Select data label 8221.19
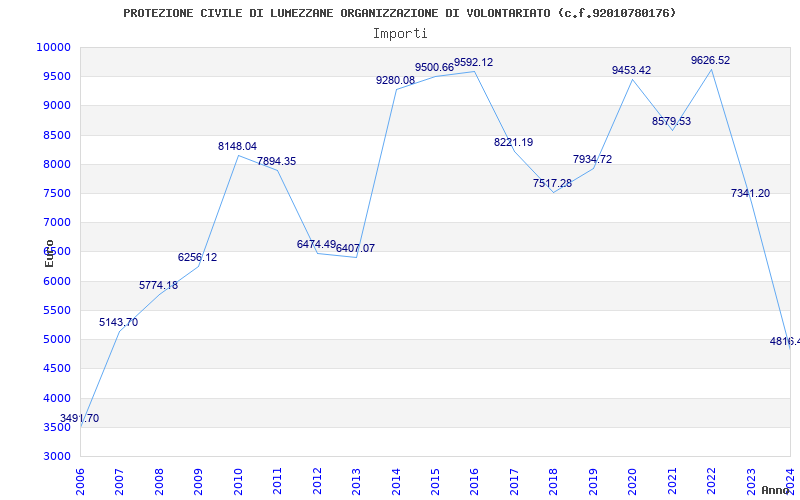Image resolution: width=800 pixels, height=500 pixels. pos(513,142)
